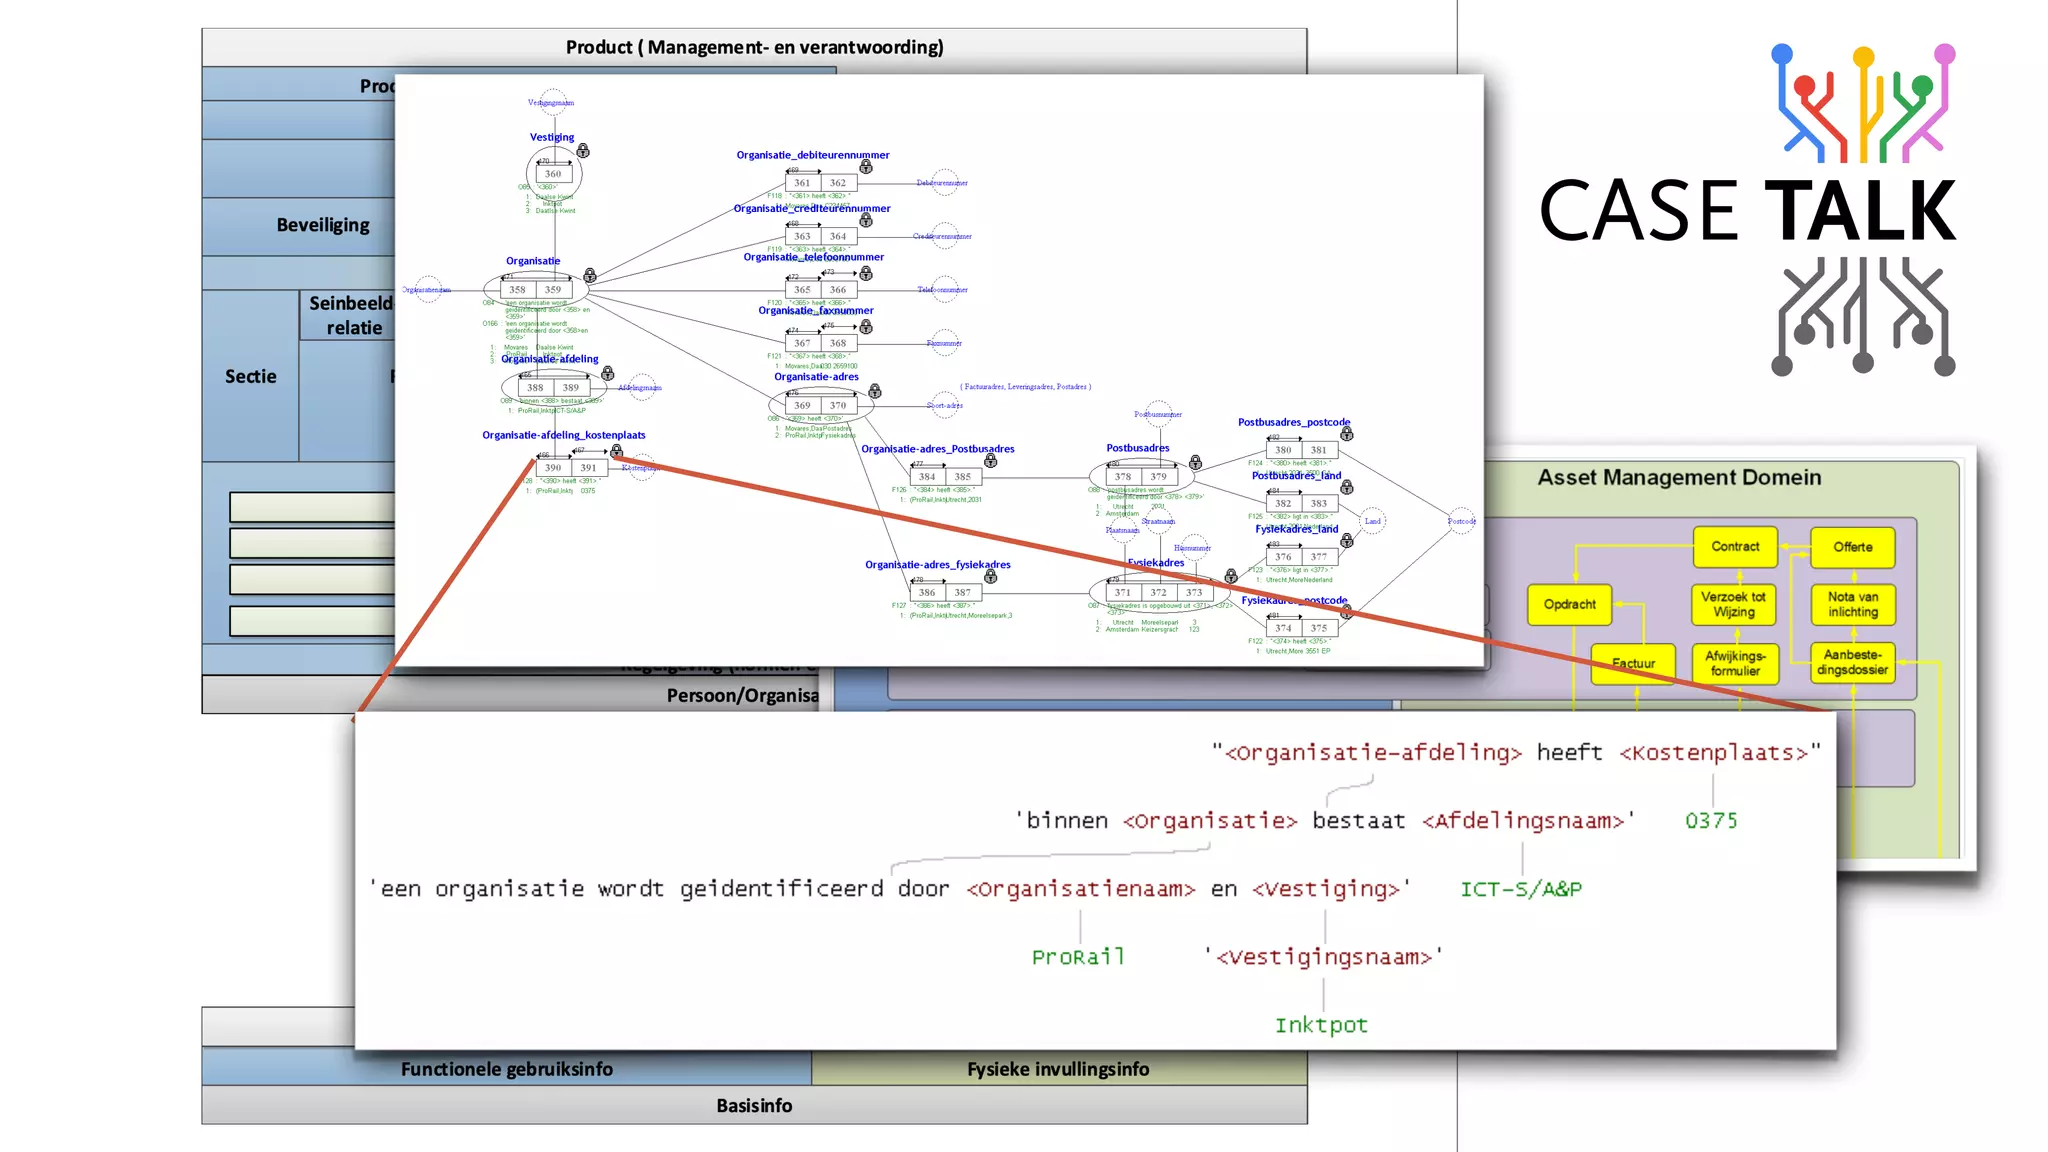Click the Contract box in Asset Management Domein
The image size is (2048, 1152).
pos(1735,547)
